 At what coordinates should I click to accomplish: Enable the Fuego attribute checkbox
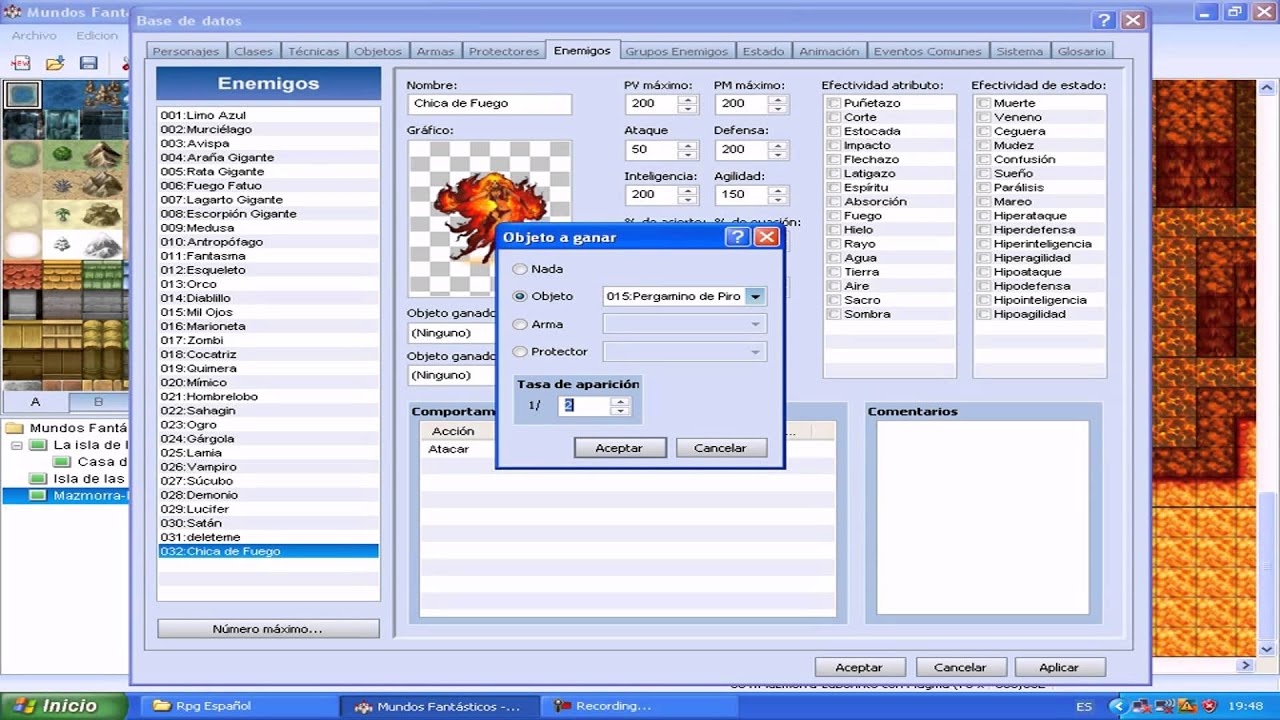point(834,215)
